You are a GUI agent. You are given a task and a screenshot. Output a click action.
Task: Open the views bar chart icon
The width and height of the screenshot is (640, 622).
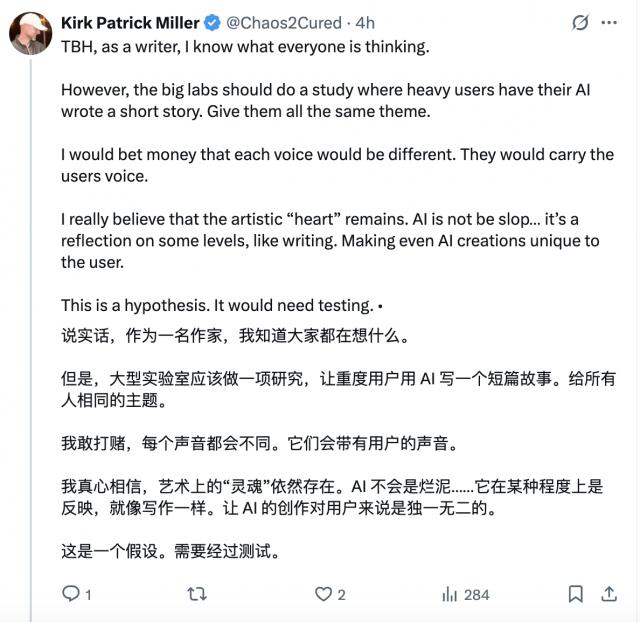(x=450, y=594)
